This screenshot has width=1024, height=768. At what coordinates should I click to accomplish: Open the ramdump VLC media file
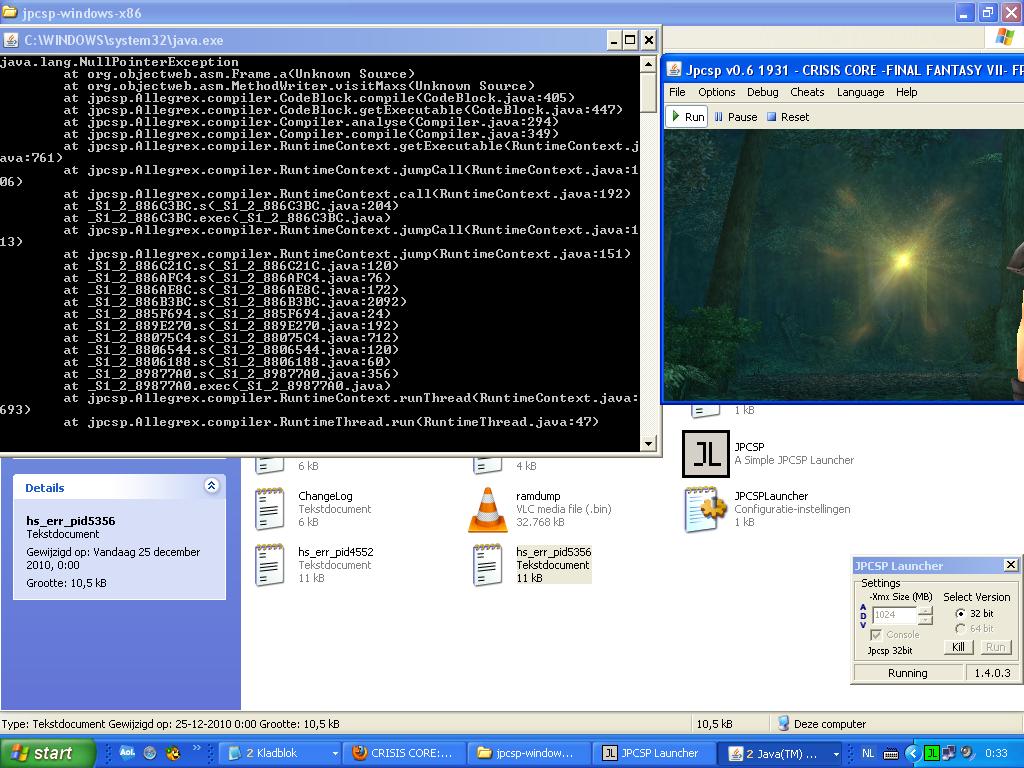pos(488,509)
